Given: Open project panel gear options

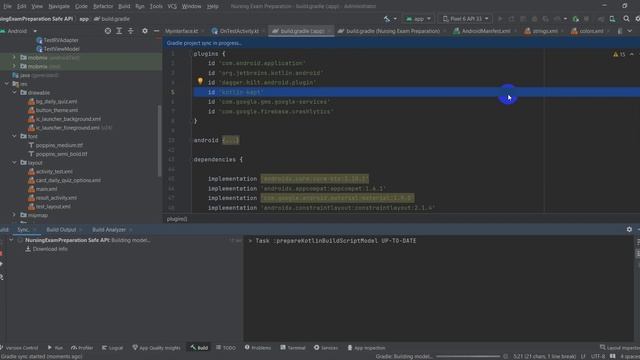Looking at the screenshot, I should tap(144, 31).
